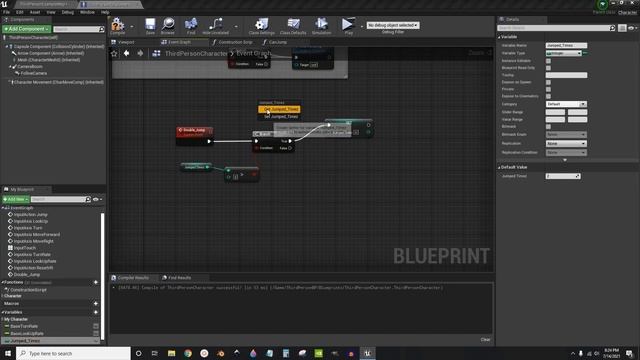Image resolution: width=640 pixels, height=360 pixels.
Task: Open Chrome from the taskbar
Action: 188,353
